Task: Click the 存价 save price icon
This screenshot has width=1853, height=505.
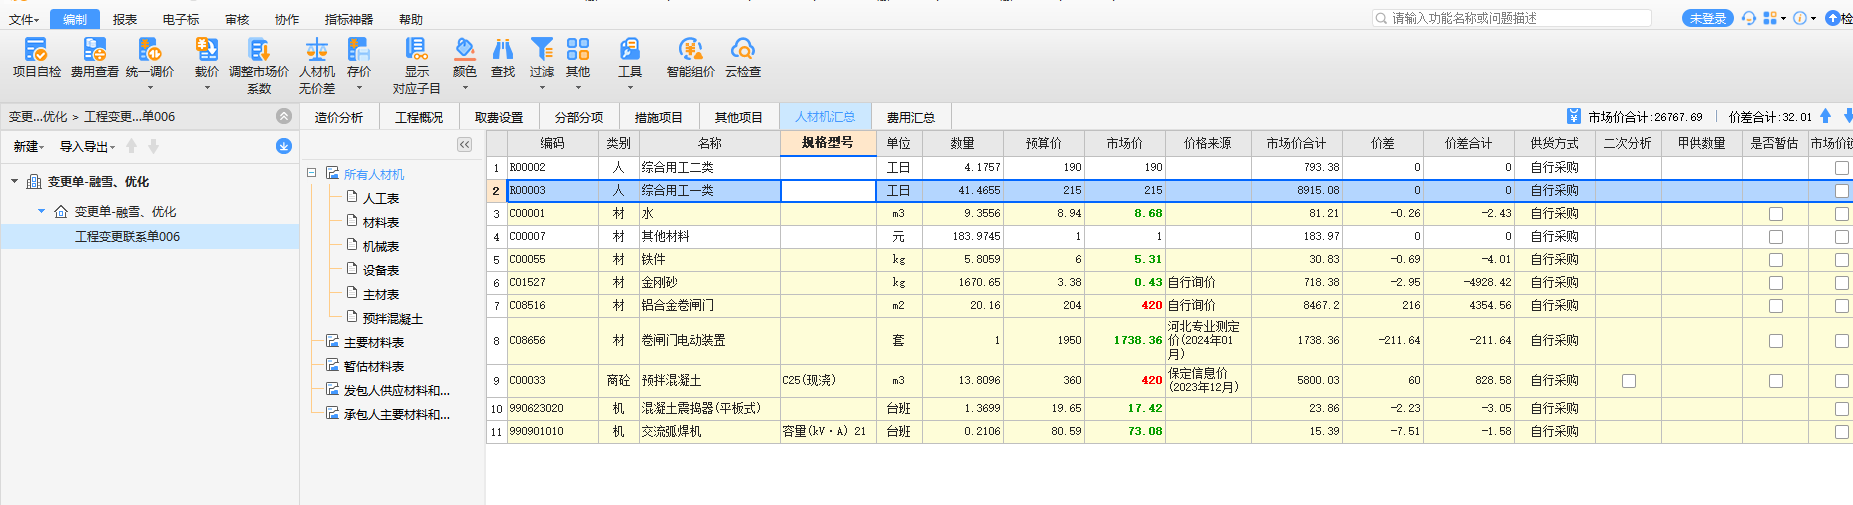Action: point(358,49)
